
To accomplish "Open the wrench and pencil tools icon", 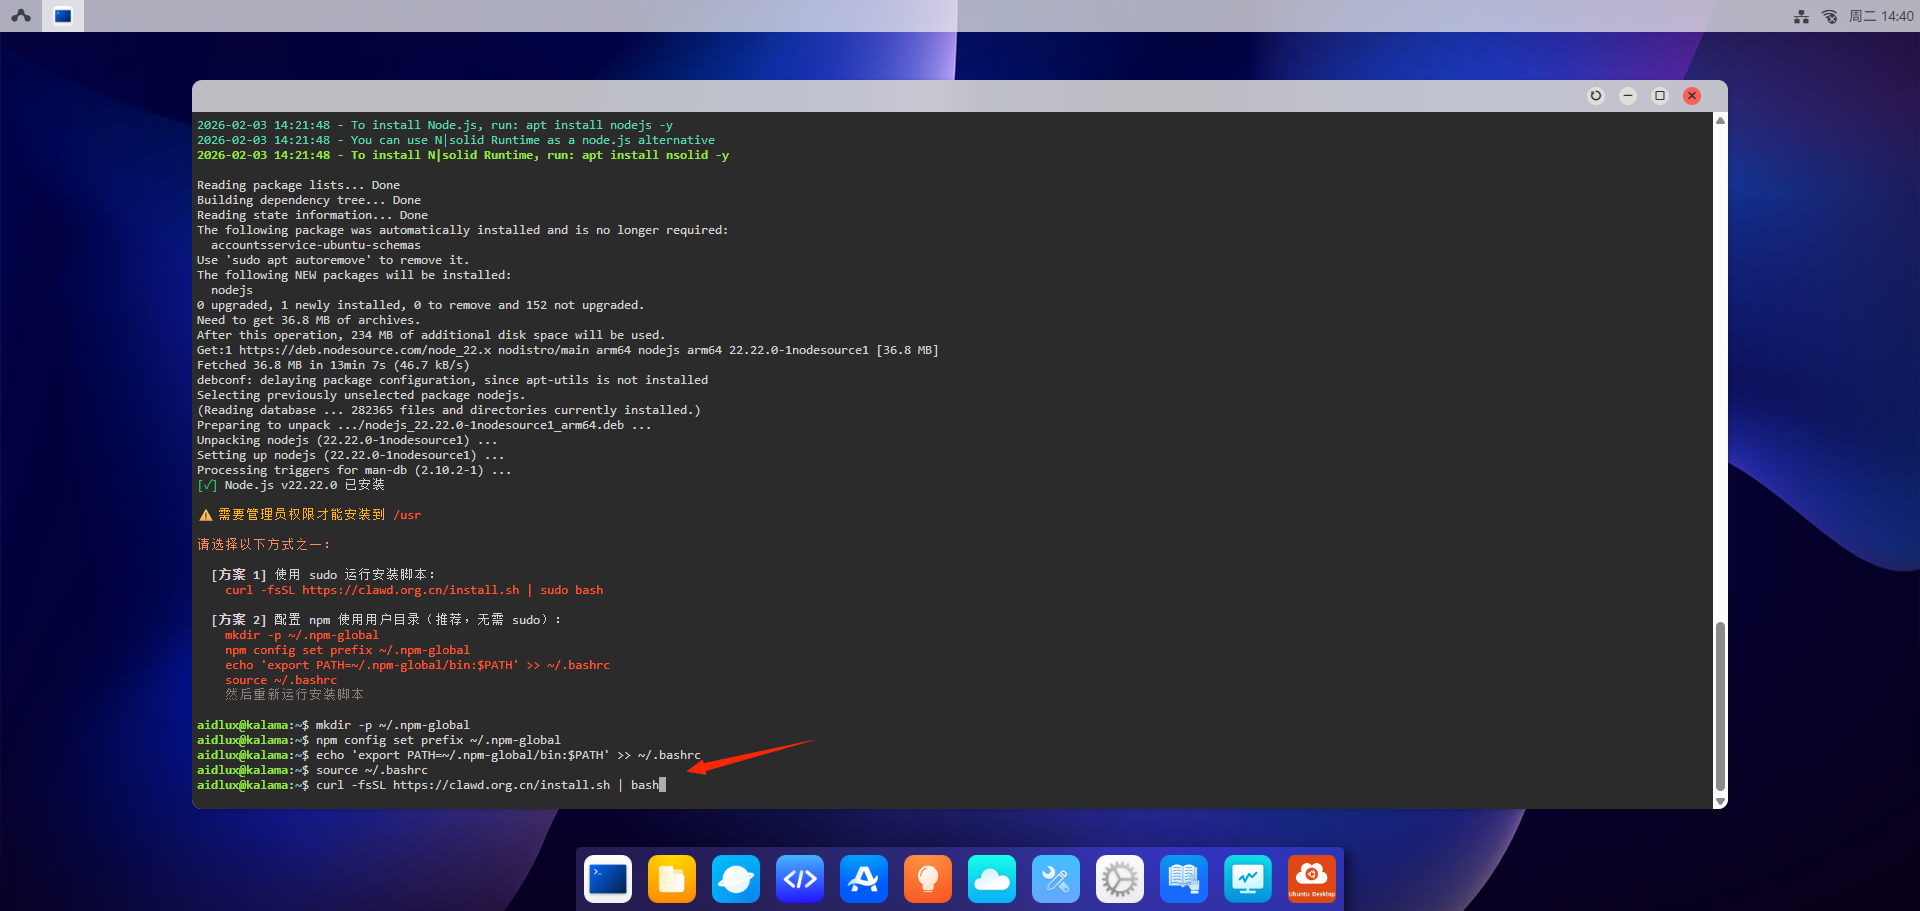I will pos(1056,879).
